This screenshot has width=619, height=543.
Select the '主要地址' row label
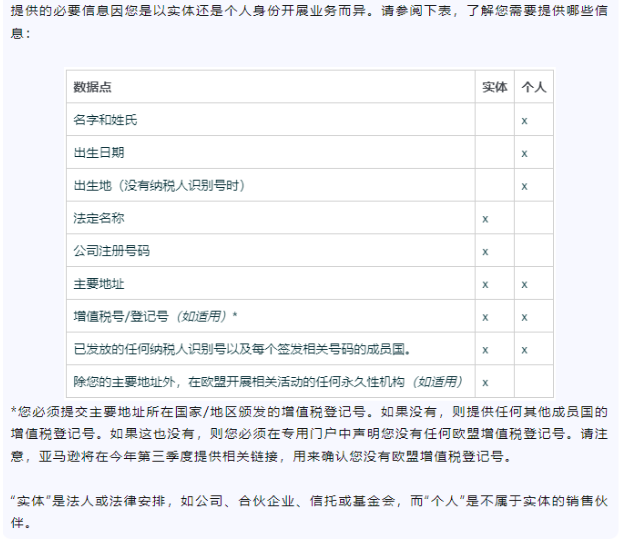(x=99, y=284)
